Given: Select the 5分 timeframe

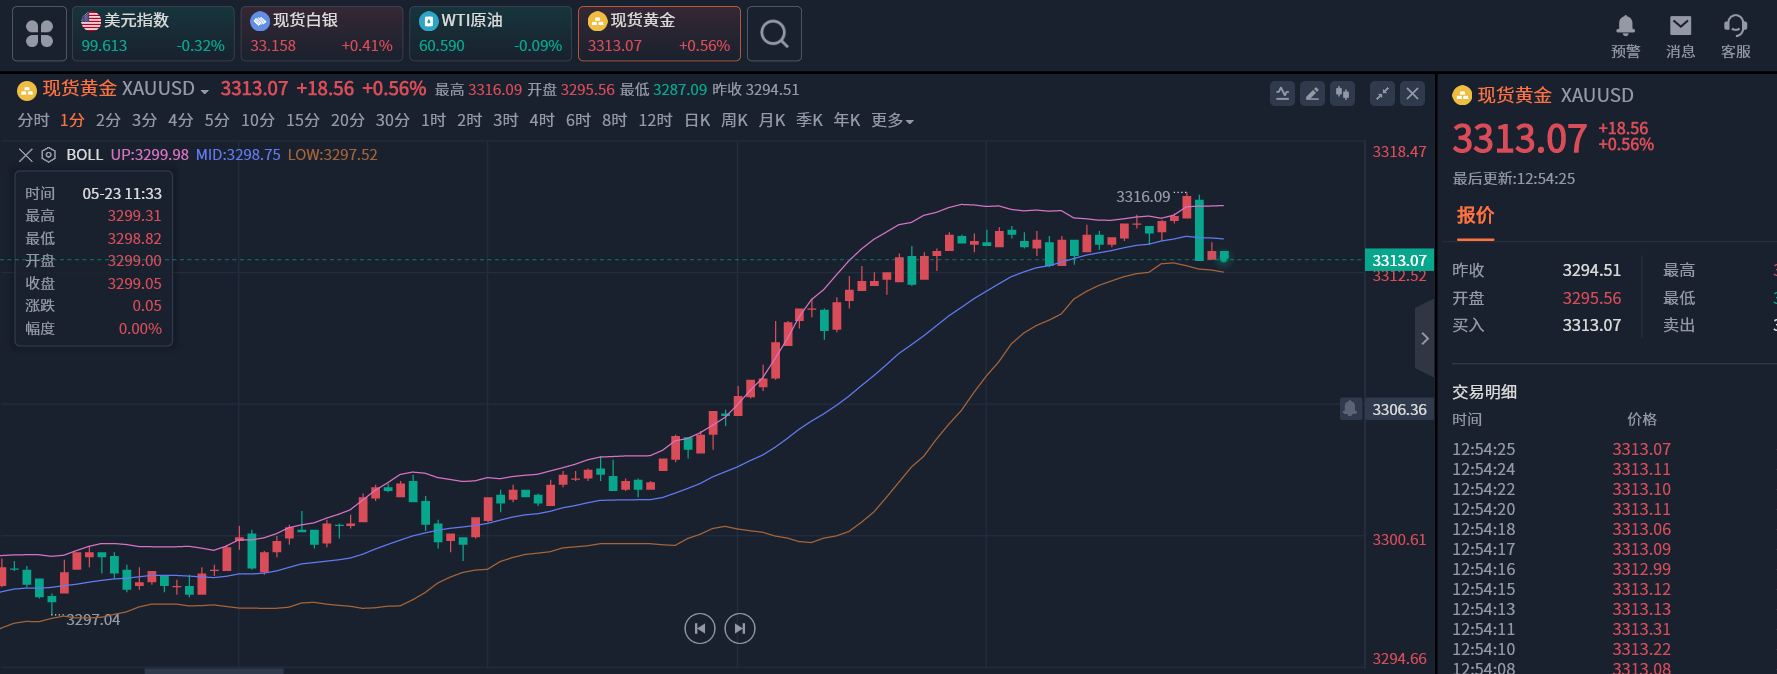Looking at the screenshot, I should pyautogui.click(x=217, y=120).
